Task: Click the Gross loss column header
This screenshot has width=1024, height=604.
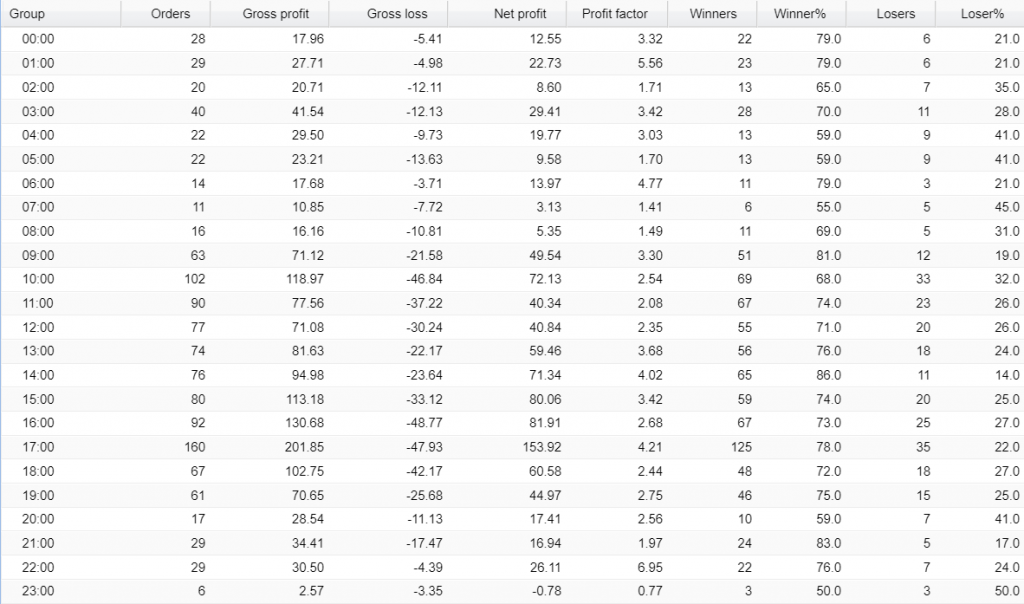Action: click(397, 14)
